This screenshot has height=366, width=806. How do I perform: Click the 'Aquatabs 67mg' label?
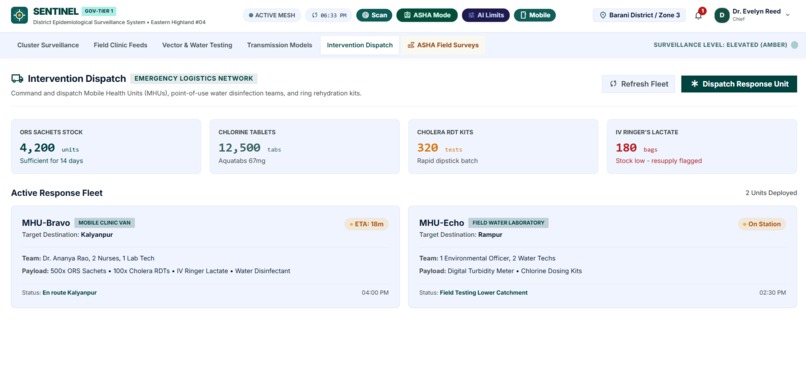241,161
